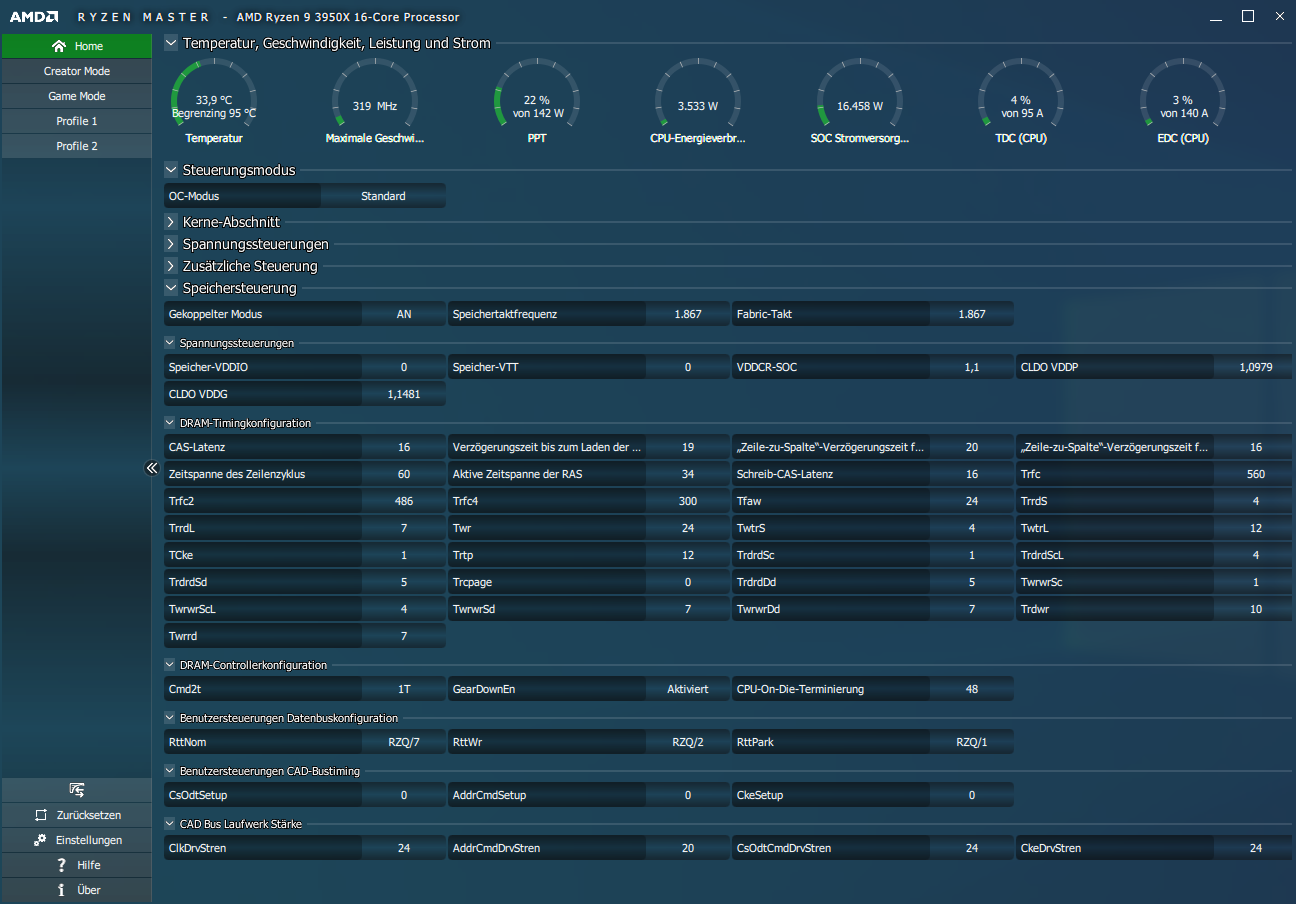The height and width of the screenshot is (904, 1296).
Task: Click RttPark value RZQ/1
Action: pyautogui.click(x=972, y=742)
